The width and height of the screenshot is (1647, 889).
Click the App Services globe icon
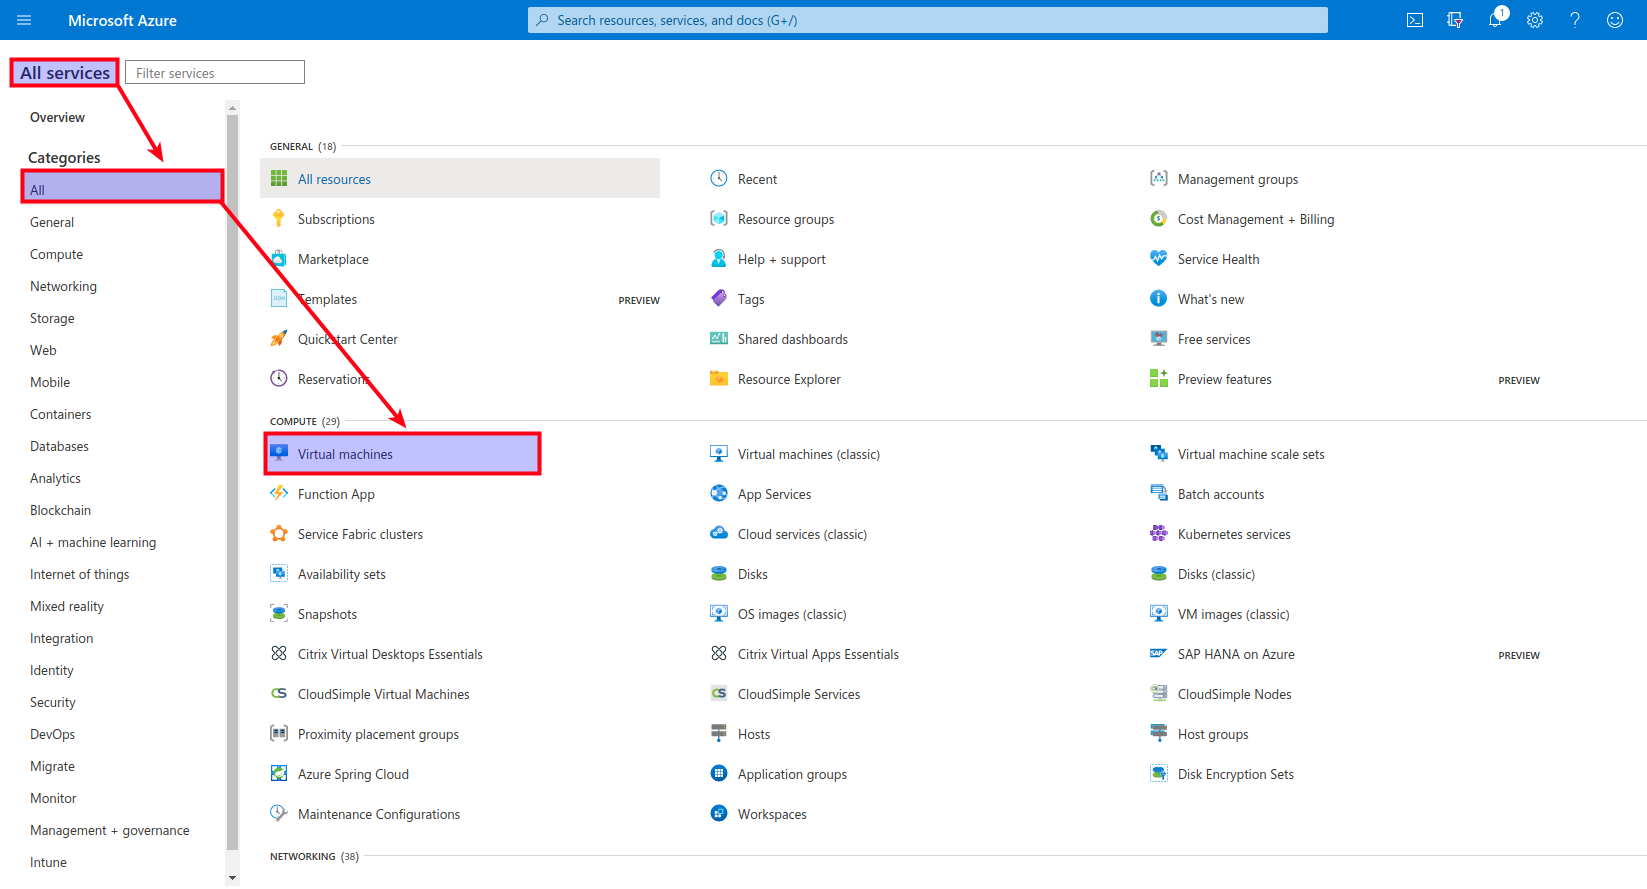(x=719, y=493)
